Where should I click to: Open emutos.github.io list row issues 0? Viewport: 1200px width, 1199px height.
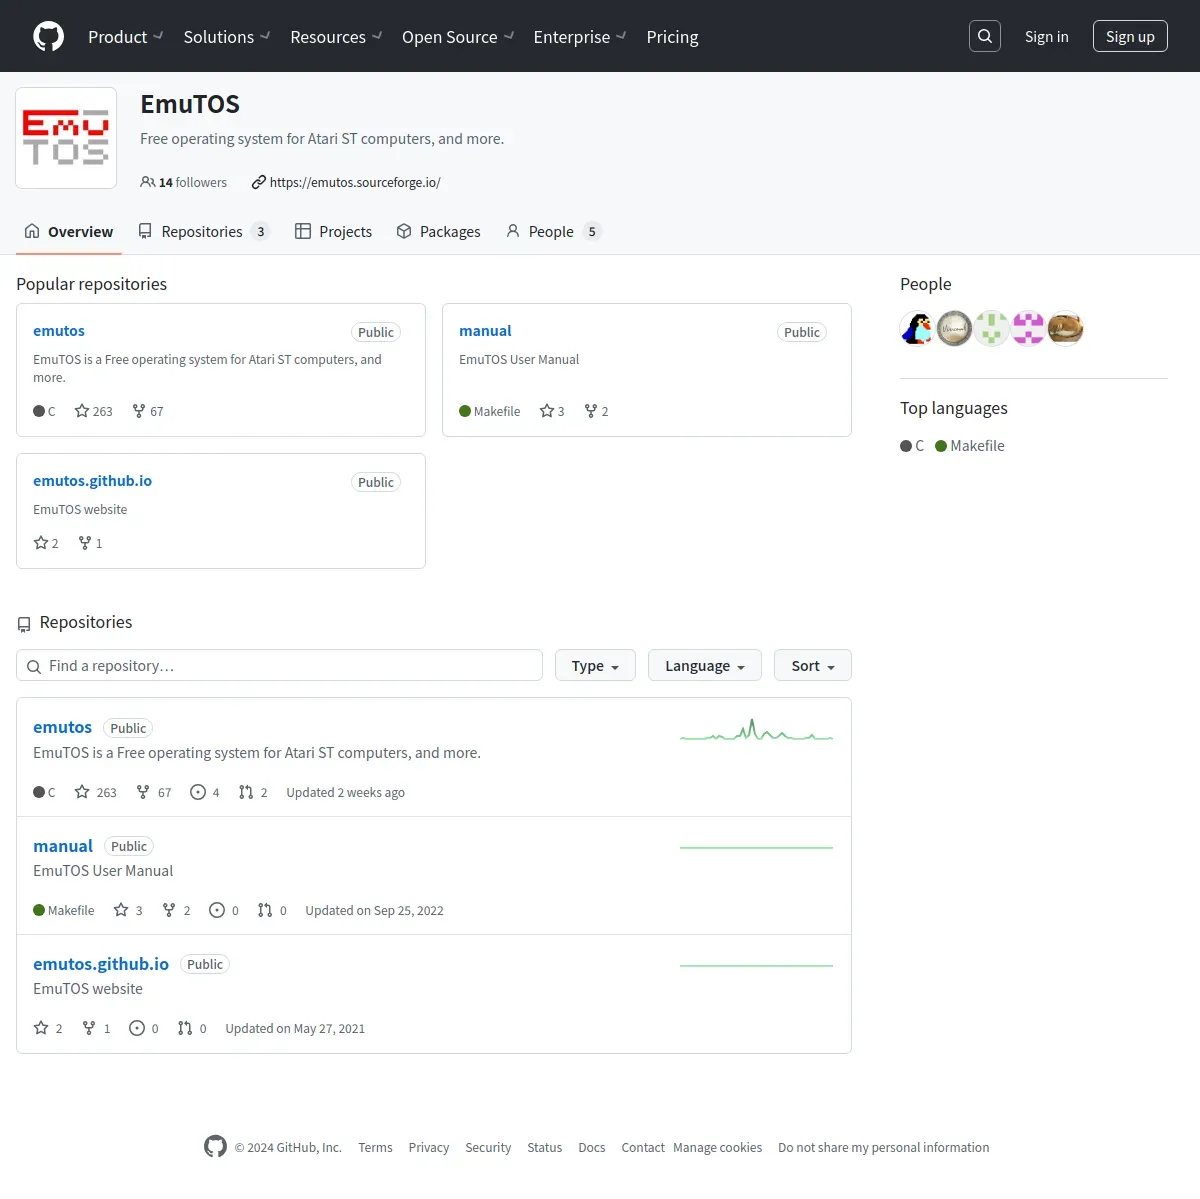[144, 1028]
